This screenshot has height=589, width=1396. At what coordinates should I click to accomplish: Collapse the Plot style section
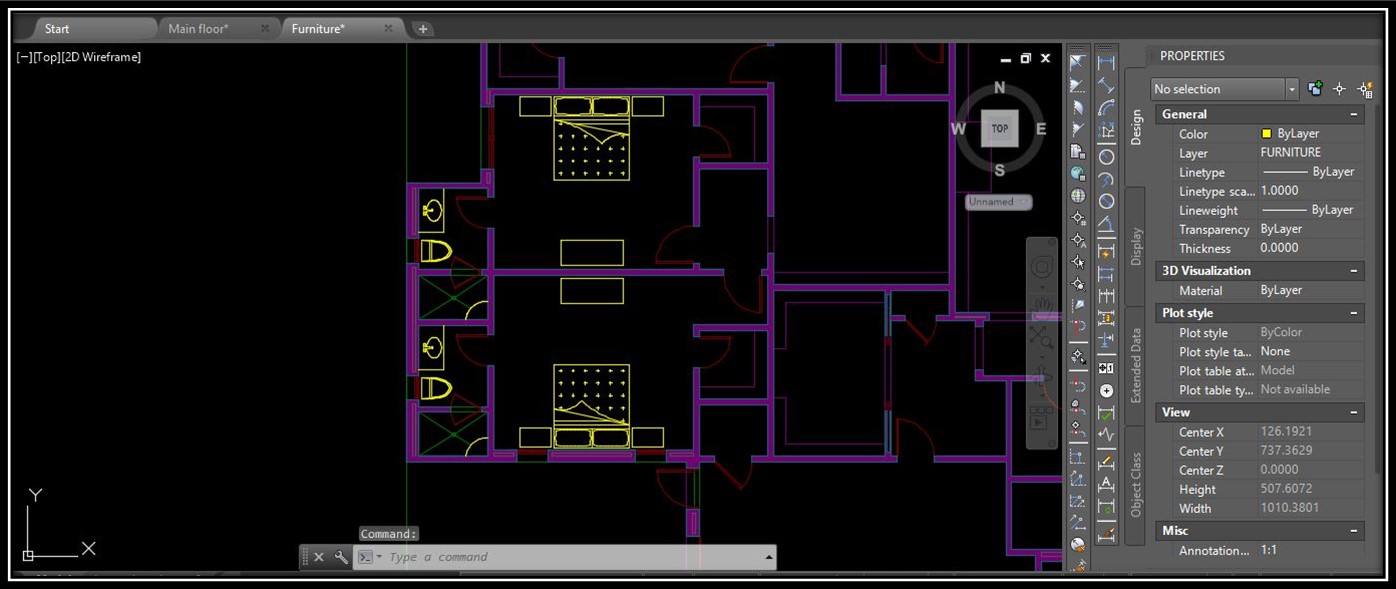point(1354,313)
